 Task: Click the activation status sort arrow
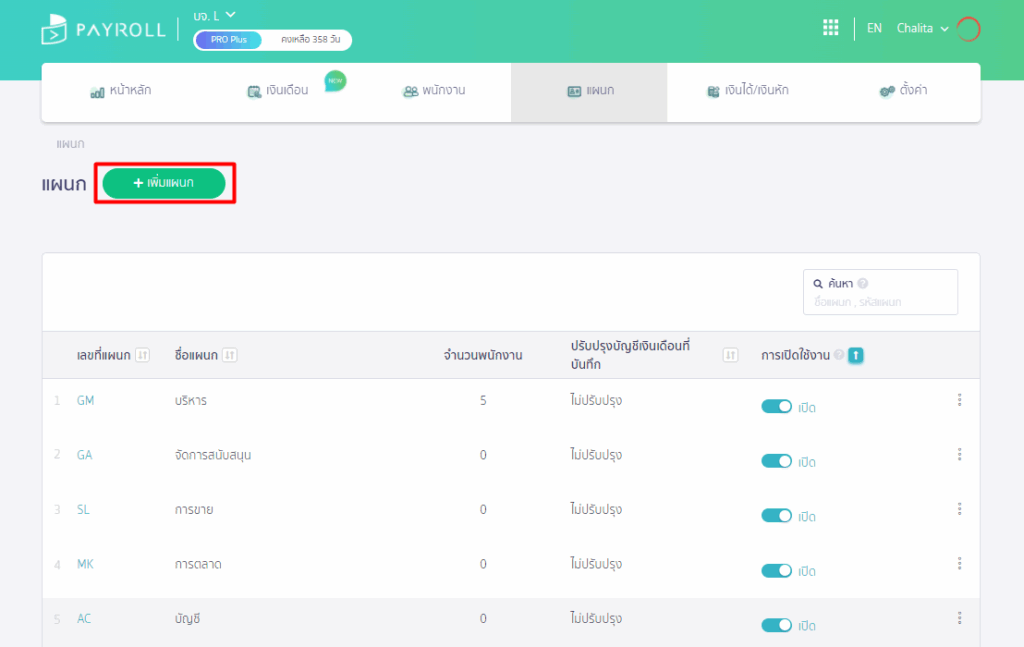856,355
